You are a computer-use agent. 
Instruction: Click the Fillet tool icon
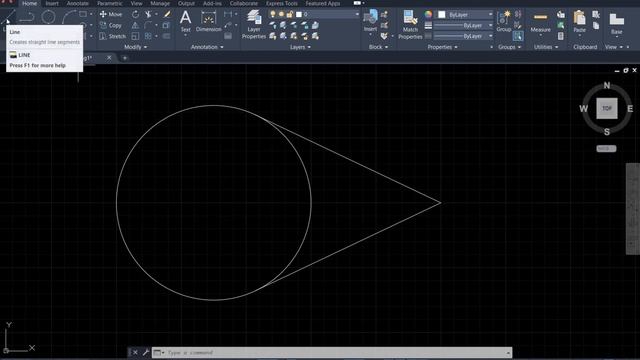point(148,25)
